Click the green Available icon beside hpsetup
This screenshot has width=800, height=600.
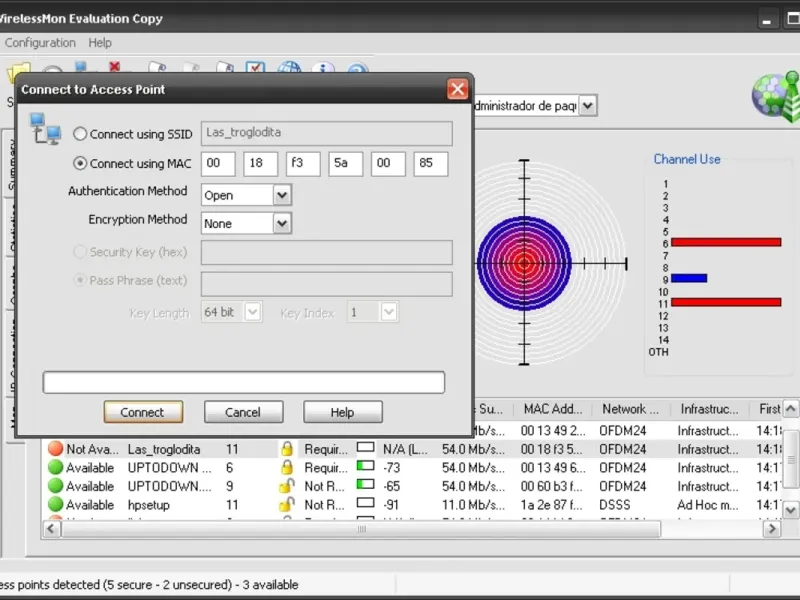55,505
